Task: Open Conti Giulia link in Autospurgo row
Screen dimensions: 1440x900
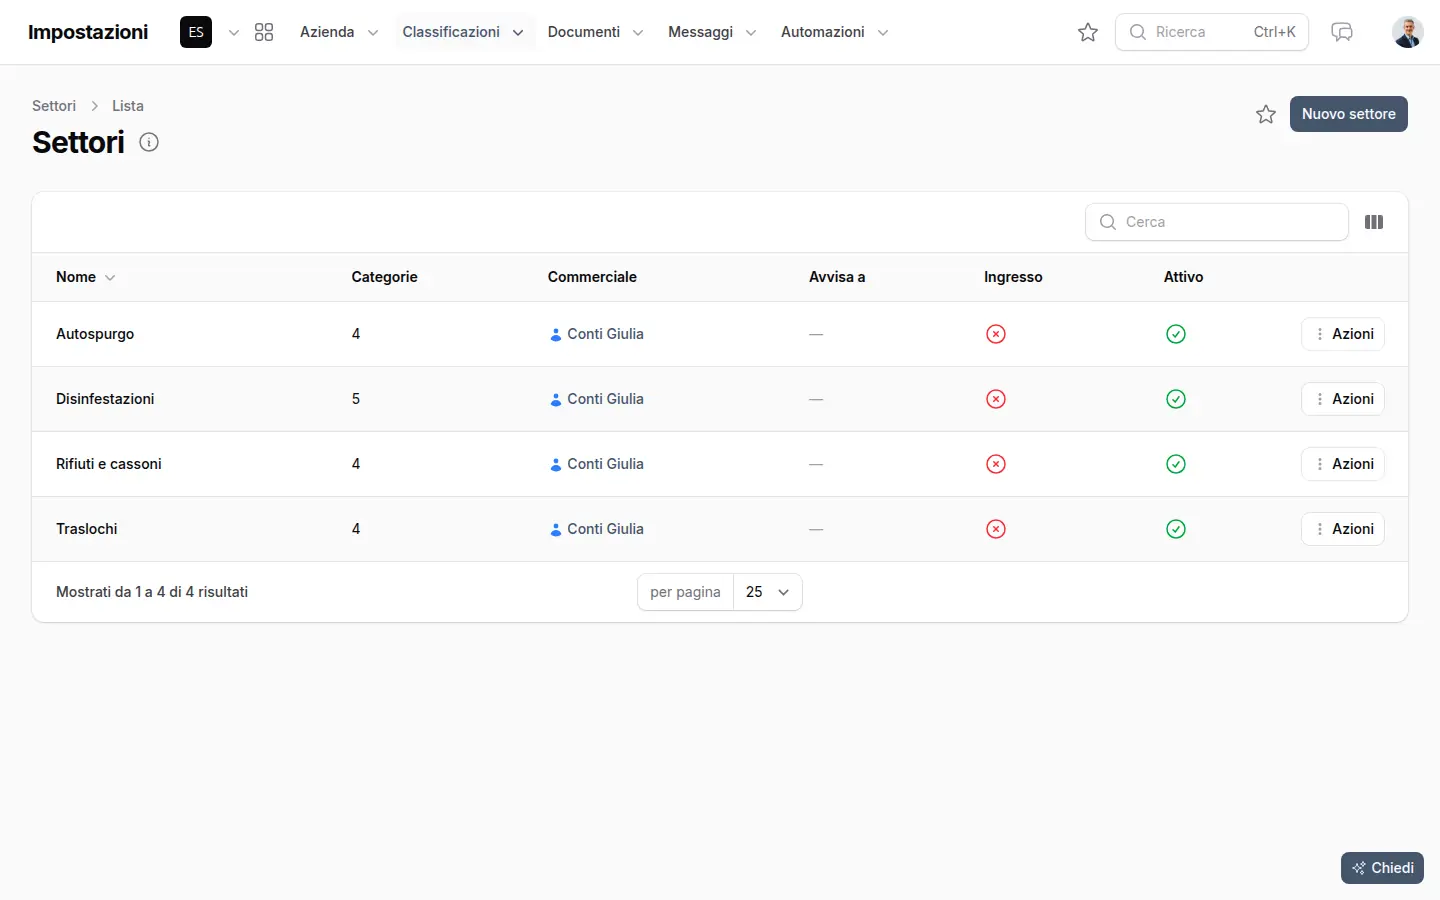Action: [596, 334]
